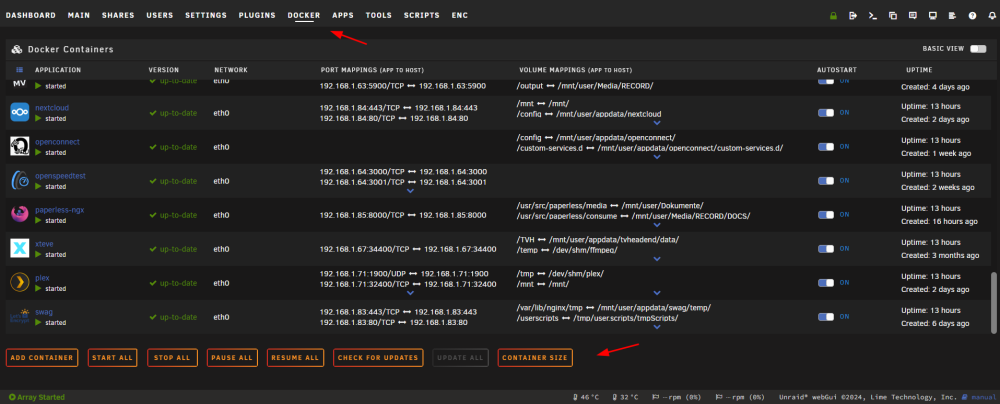1000x404 pixels.
Task: Toggle autostart for xteve
Action: pos(826,249)
